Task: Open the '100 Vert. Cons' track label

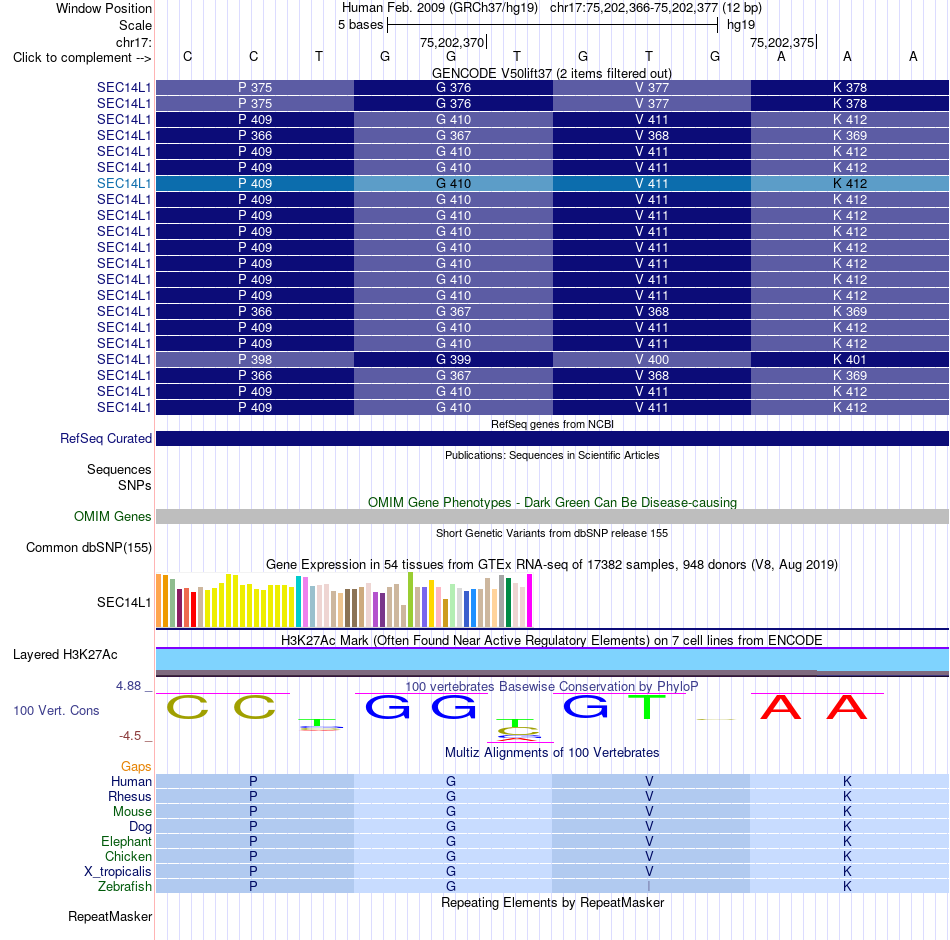Action: (56, 710)
